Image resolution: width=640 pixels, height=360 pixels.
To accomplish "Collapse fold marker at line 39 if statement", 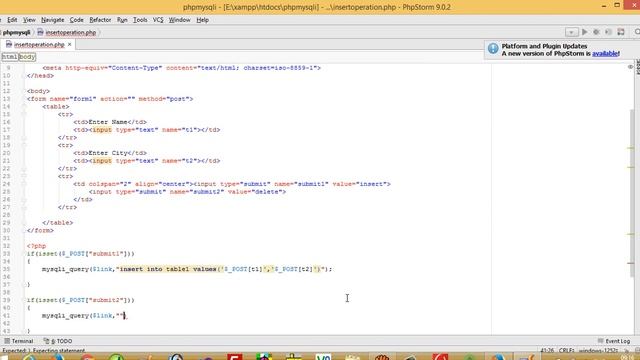I will pyautogui.click(x=24, y=300).
